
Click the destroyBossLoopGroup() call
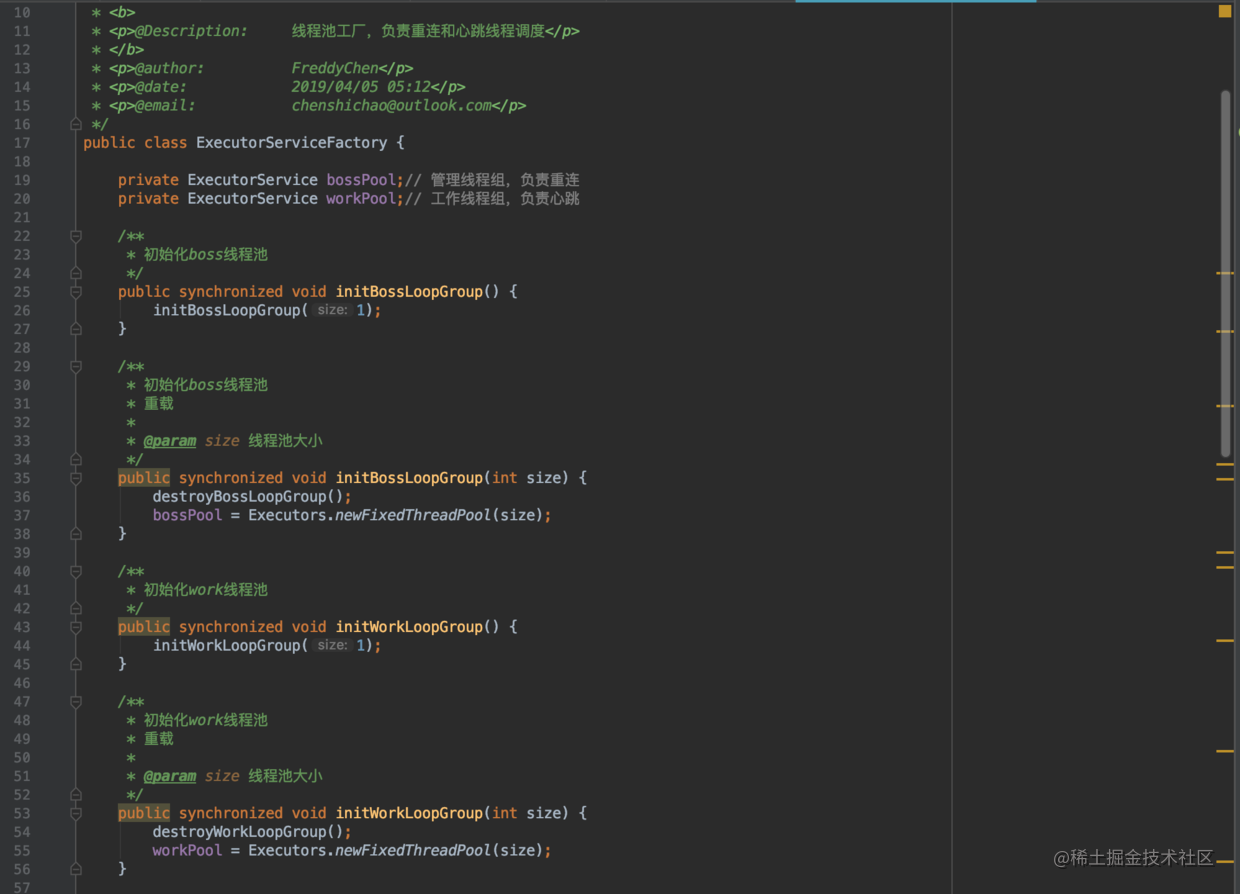tap(248, 497)
